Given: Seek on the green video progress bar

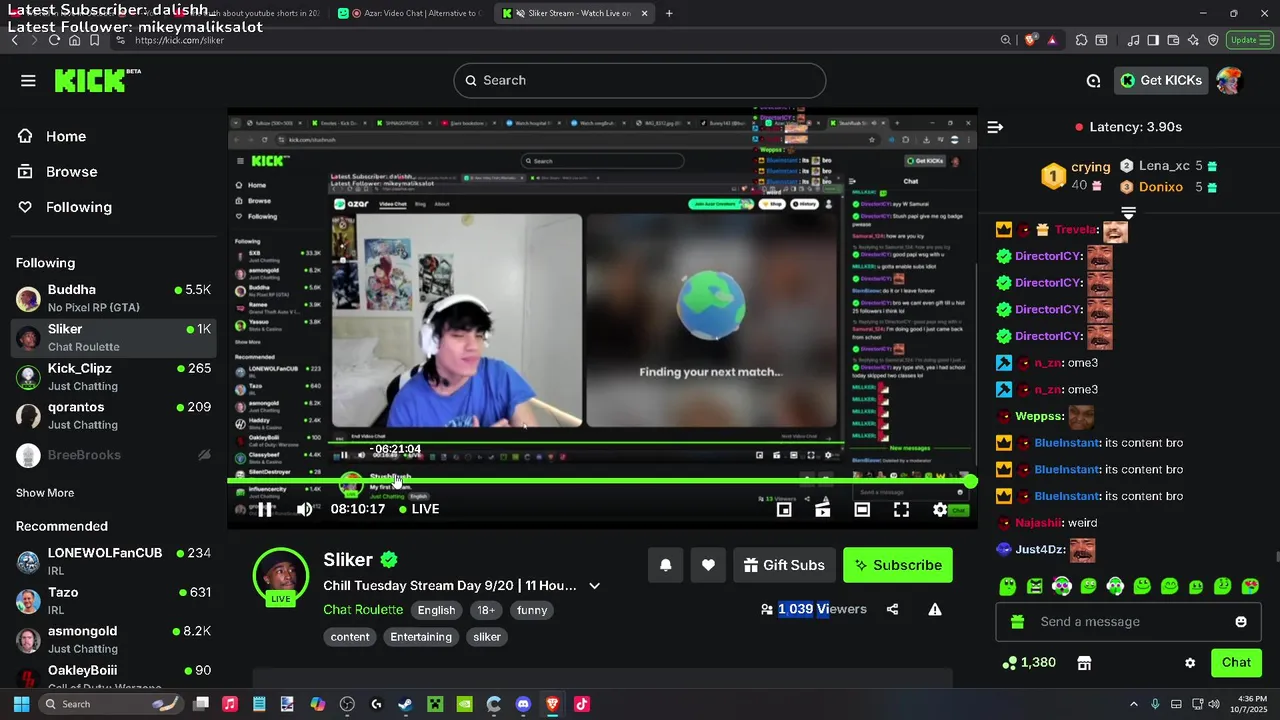Looking at the screenshot, I should click(600, 482).
